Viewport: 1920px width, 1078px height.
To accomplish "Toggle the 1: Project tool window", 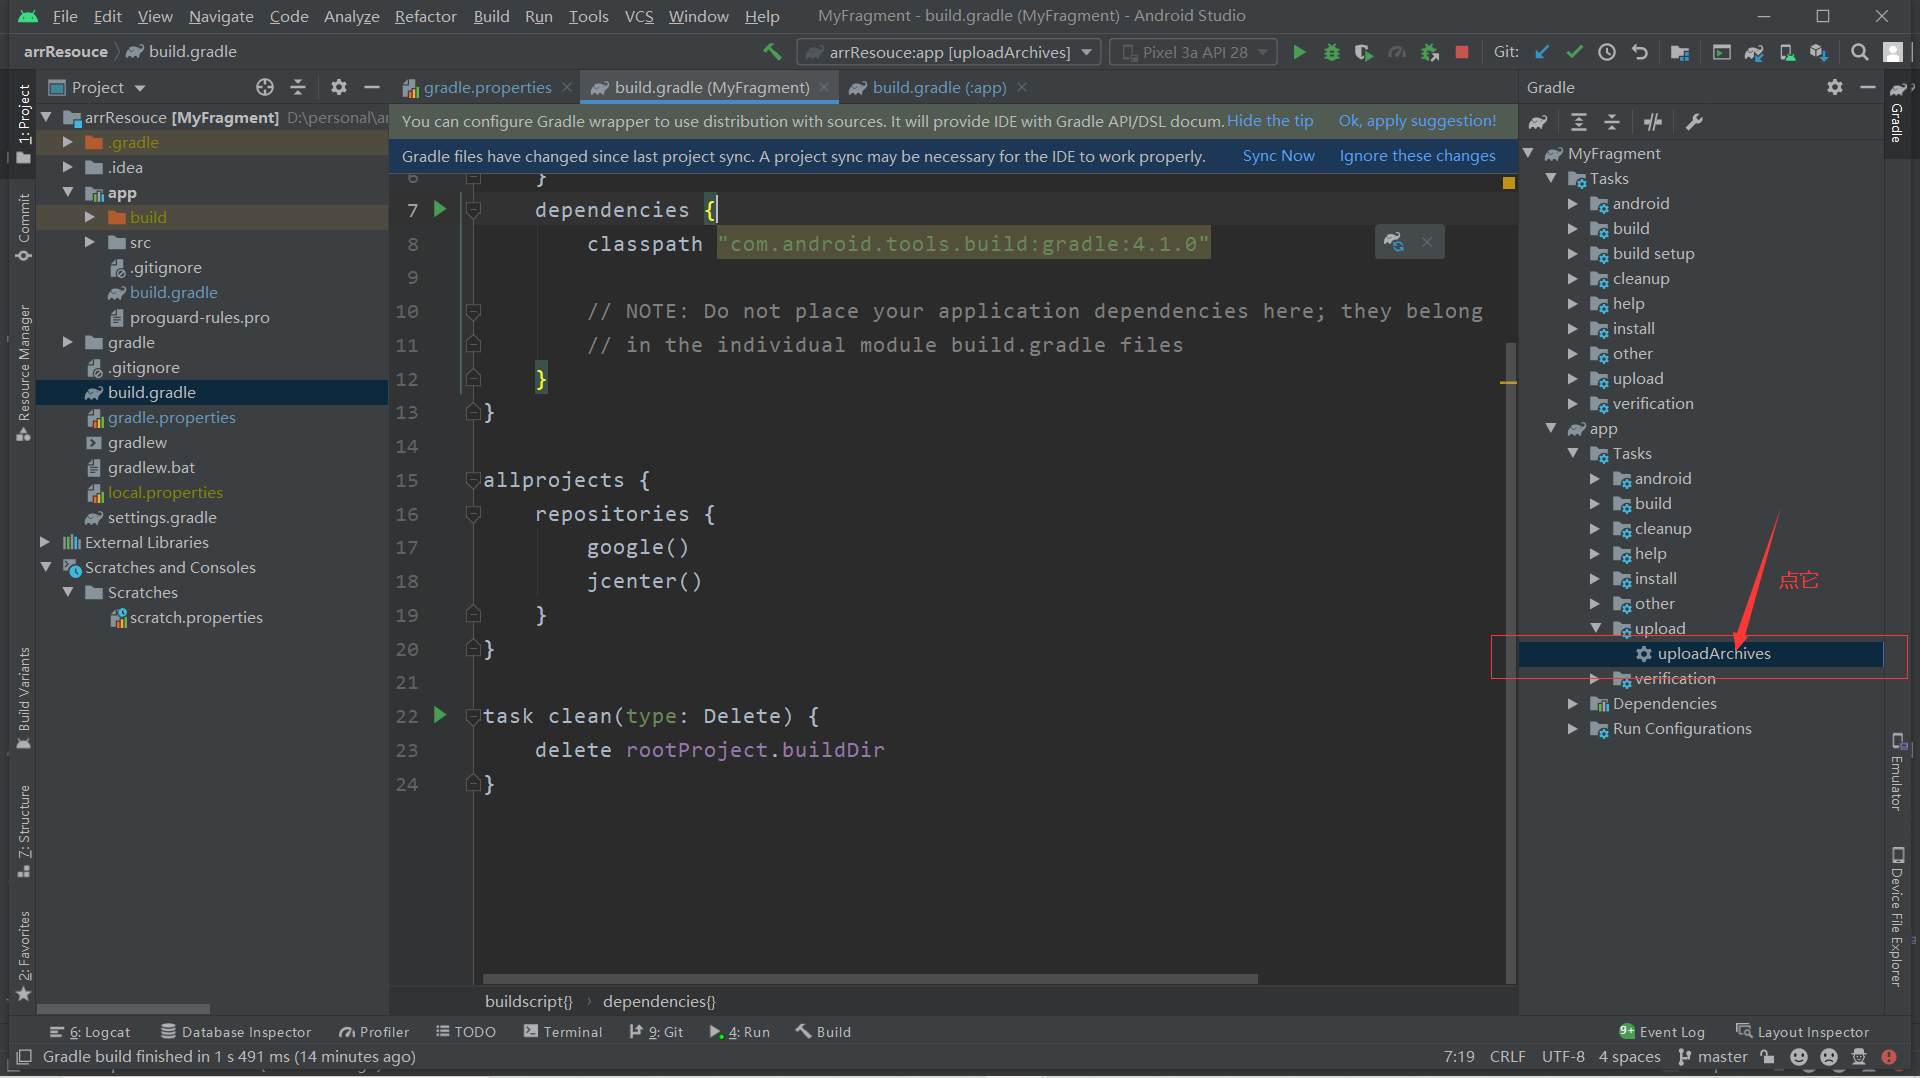I will (24, 122).
